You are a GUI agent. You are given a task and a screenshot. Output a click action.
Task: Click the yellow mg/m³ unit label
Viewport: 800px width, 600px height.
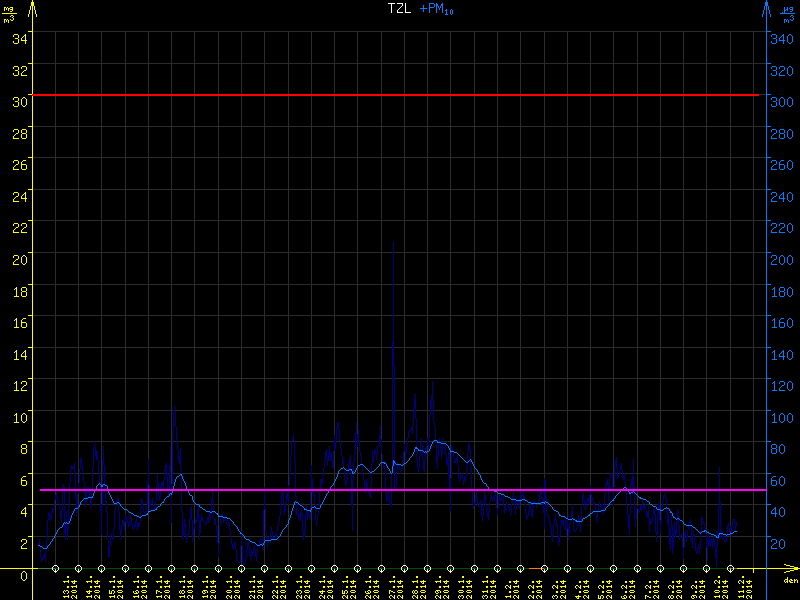pyautogui.click(x=8, y=12)
